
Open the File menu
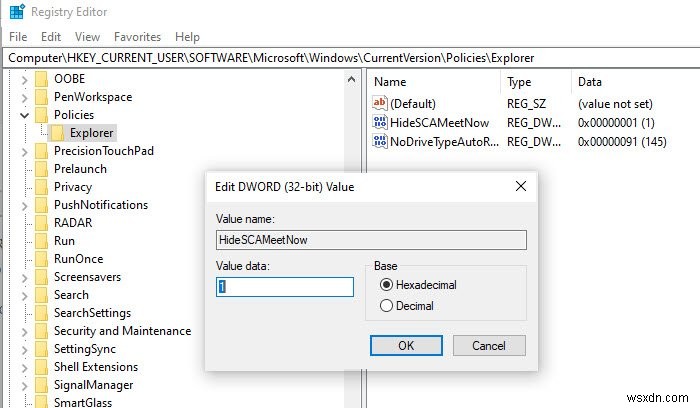(x=18, y=37)
